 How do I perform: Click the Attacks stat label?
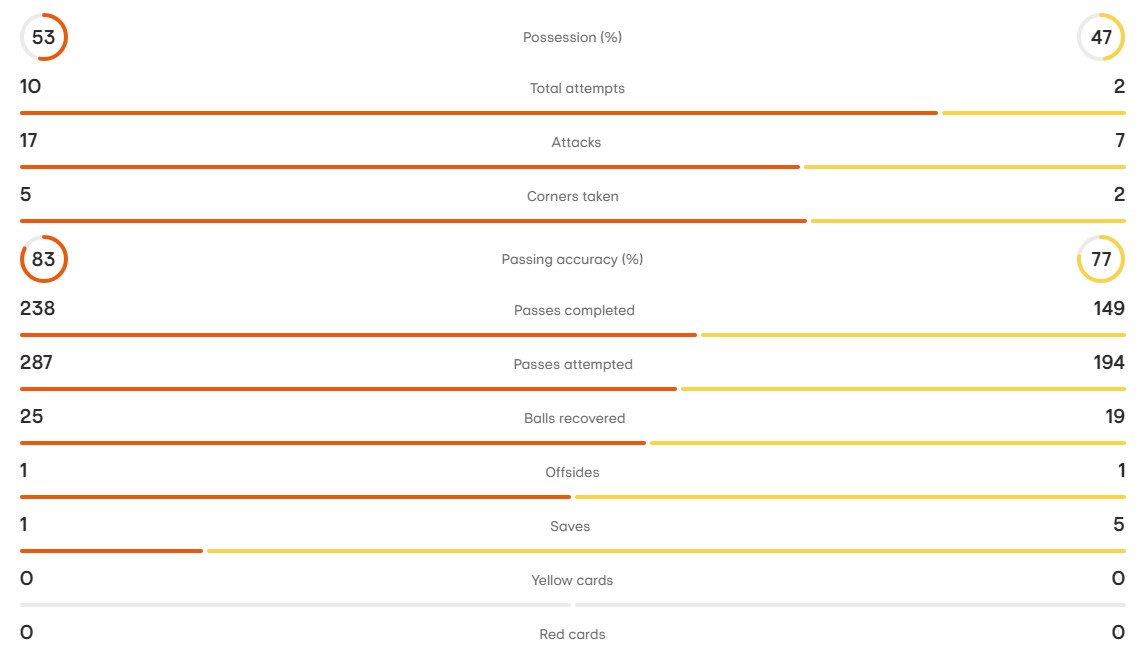point(576,142)
